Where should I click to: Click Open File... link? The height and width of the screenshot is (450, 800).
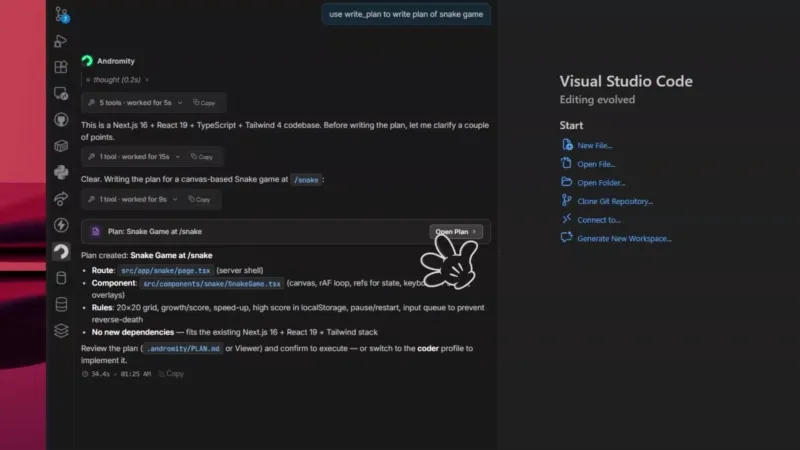(x=596, y=164)
